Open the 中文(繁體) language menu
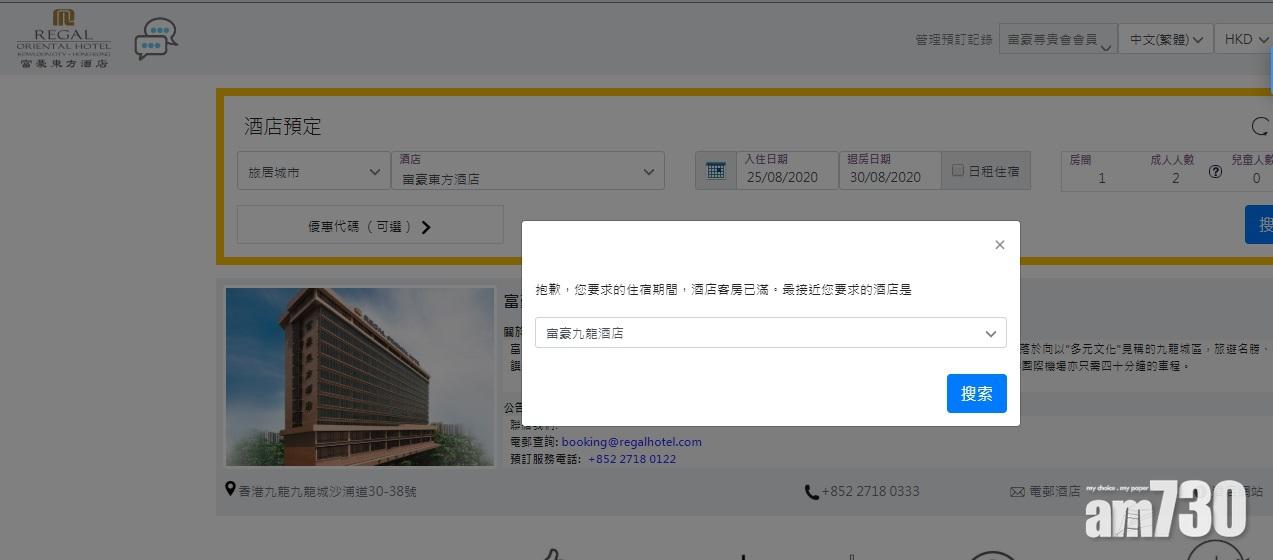The width and height of the screenshot is (1273, 560). pos(1165,40)
